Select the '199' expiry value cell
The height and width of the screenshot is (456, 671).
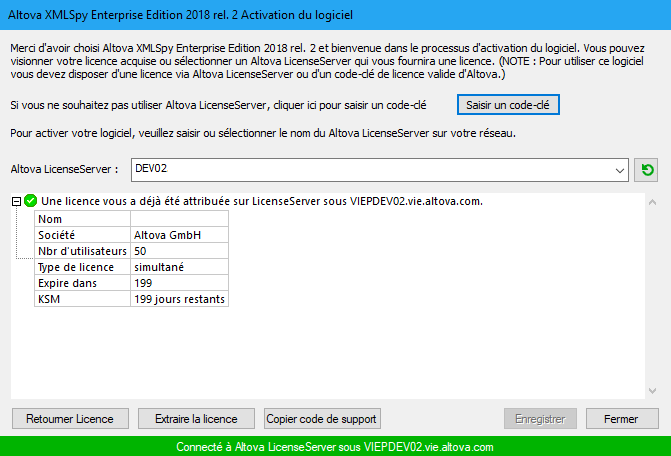[179, 283]
